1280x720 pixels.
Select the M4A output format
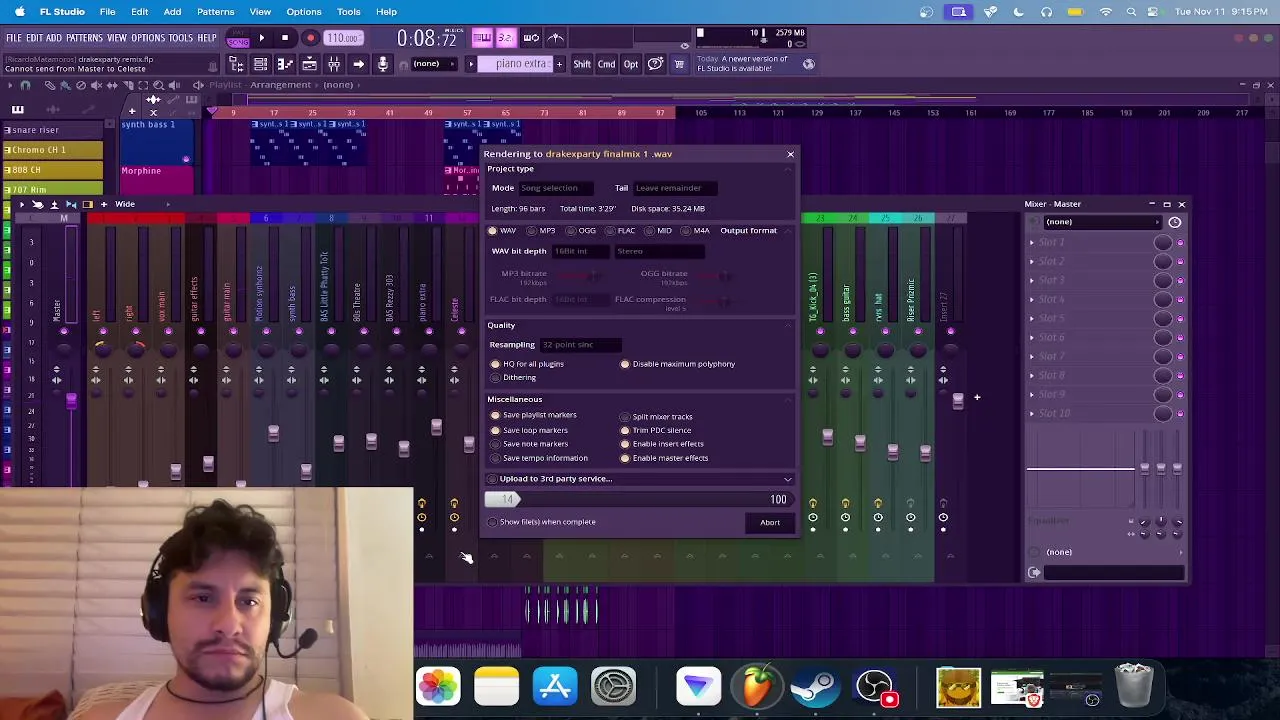tap(695, 231)
